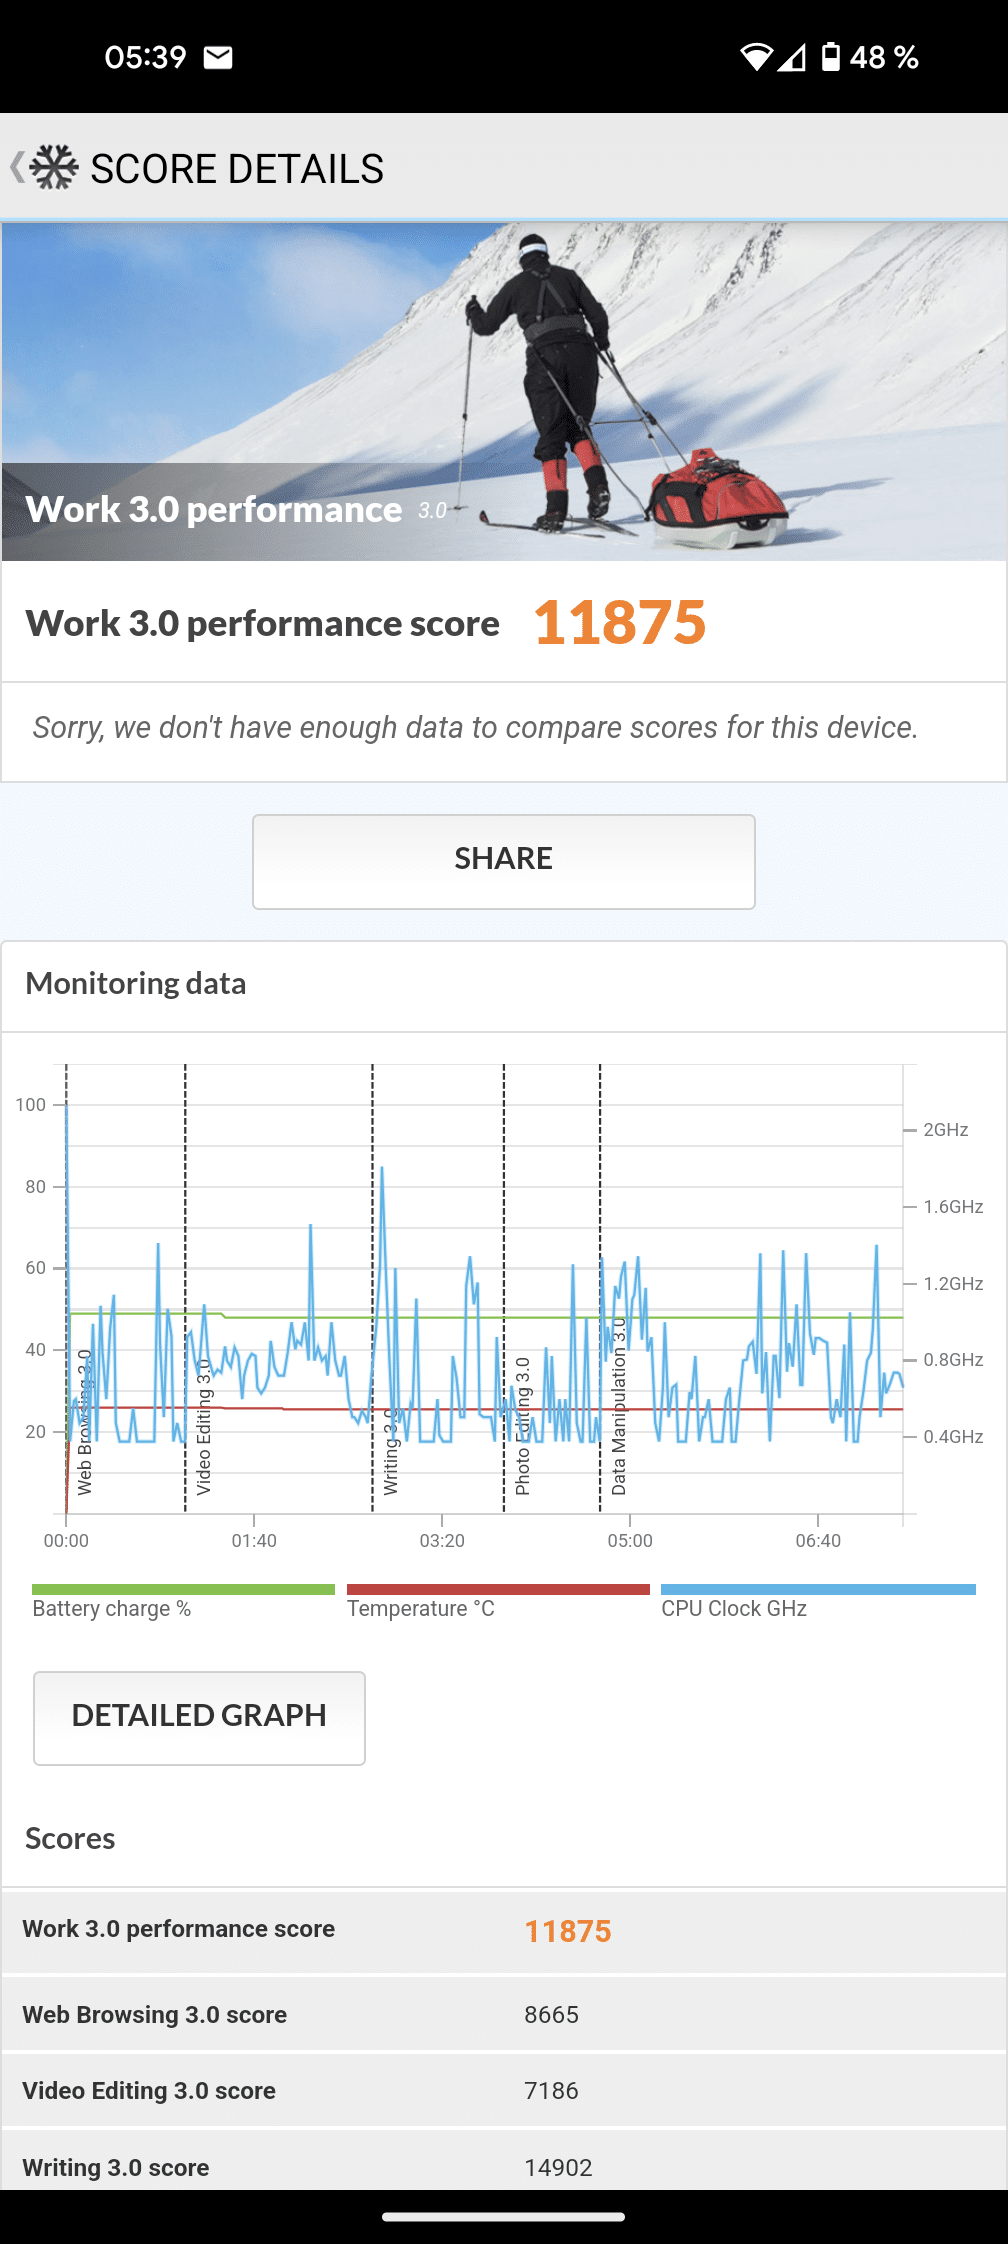This screenshot has width=1008, height=2244.
Task: Tap the battery status icon
Action: tap(830, 57)
